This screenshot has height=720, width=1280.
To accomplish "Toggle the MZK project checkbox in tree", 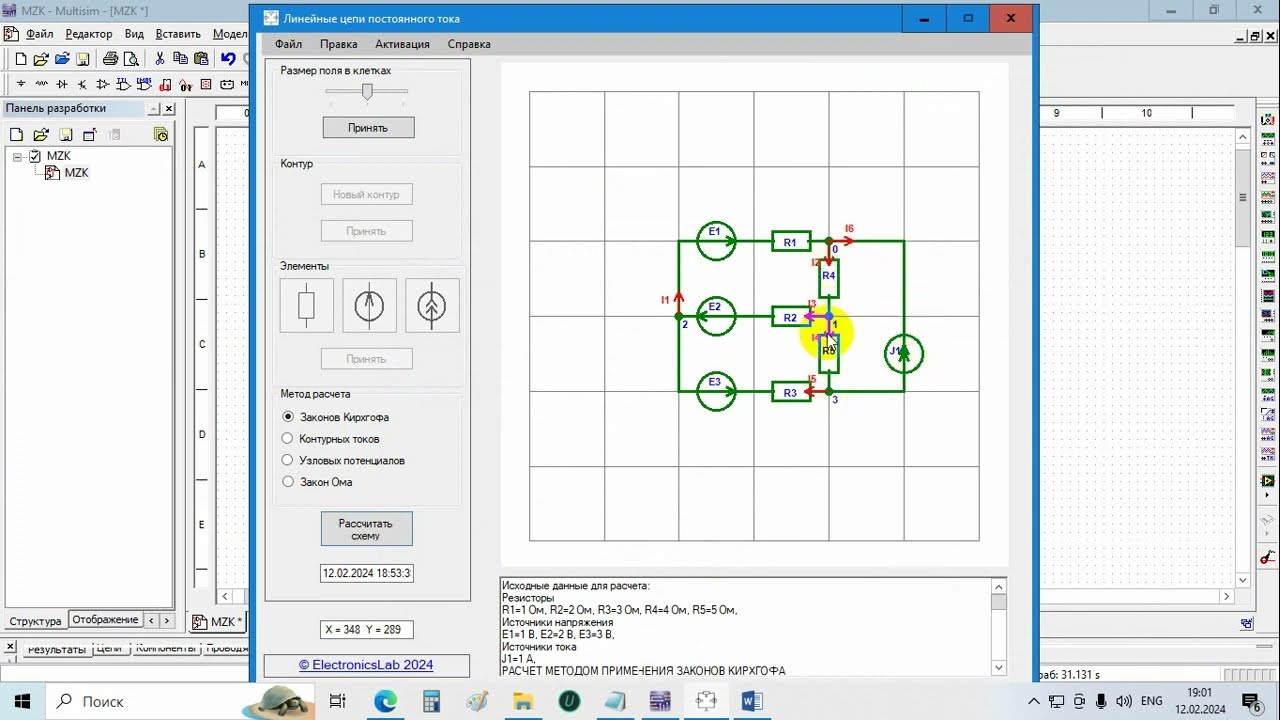I will (x=35, y=156).
